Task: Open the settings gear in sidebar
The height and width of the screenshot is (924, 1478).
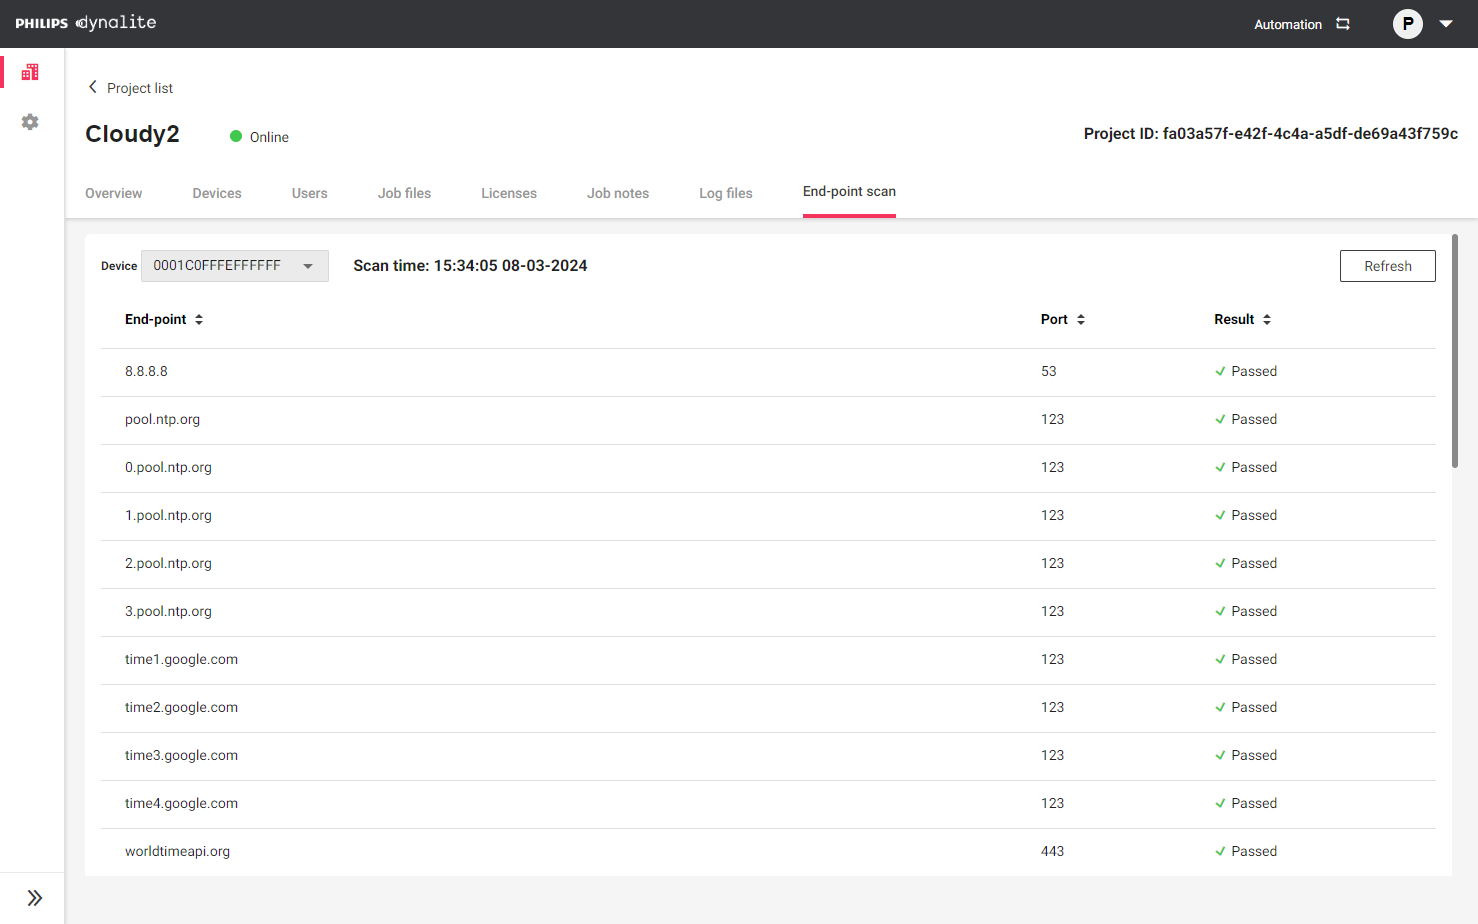Action: 30,122
